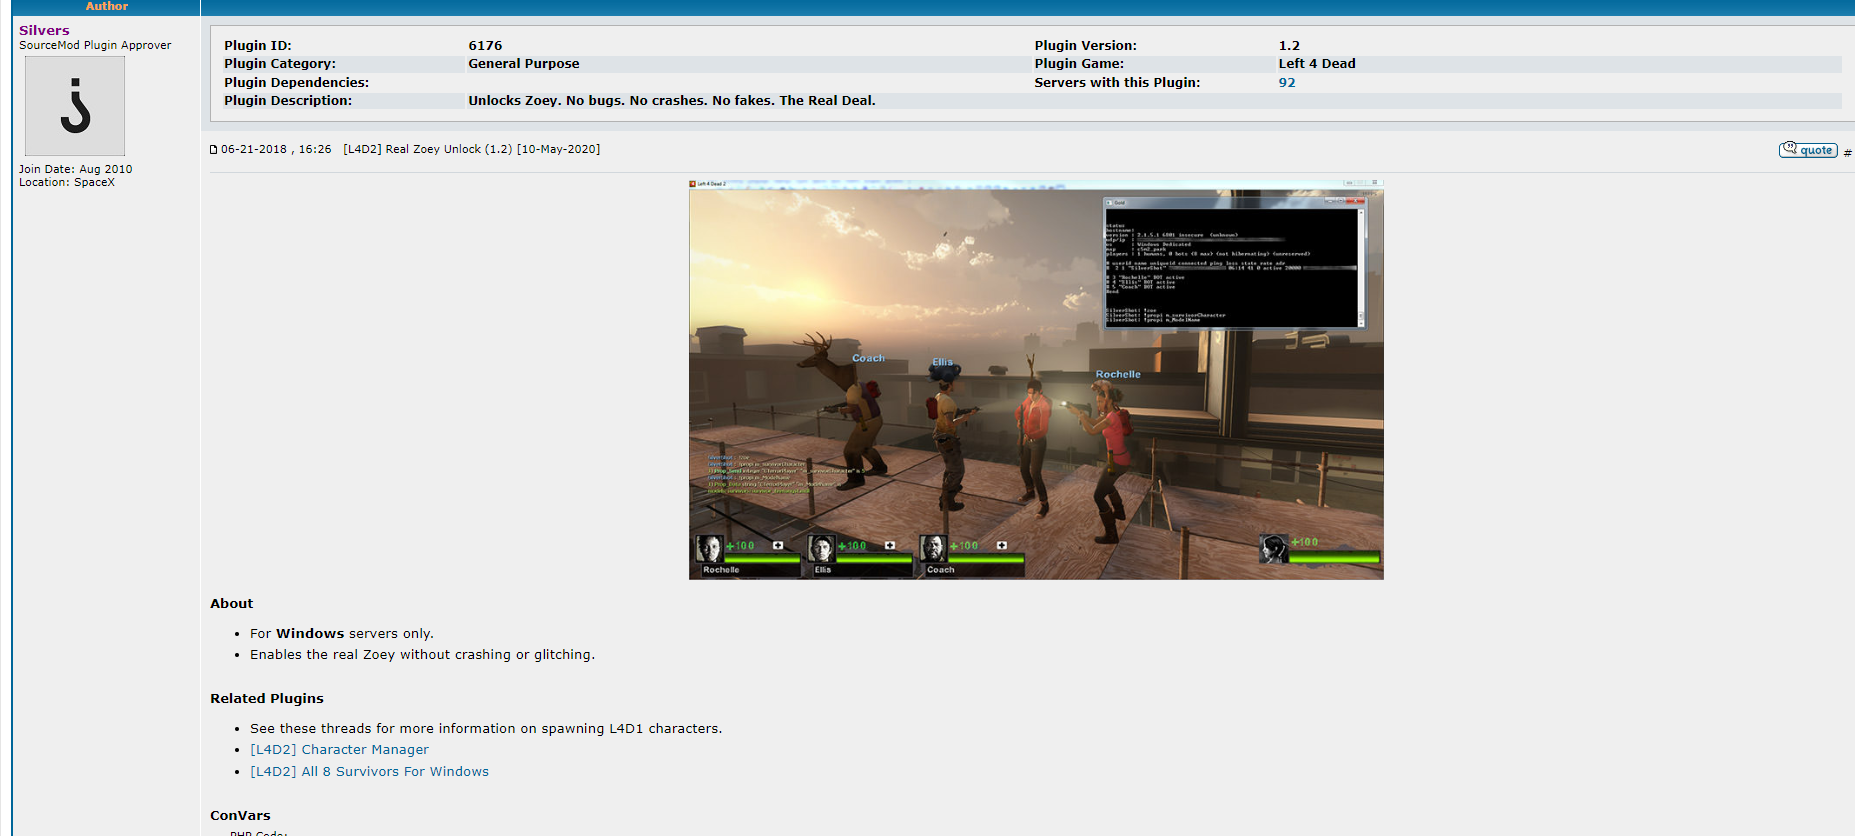Open the post permalink hash link

pos(1847,152)
